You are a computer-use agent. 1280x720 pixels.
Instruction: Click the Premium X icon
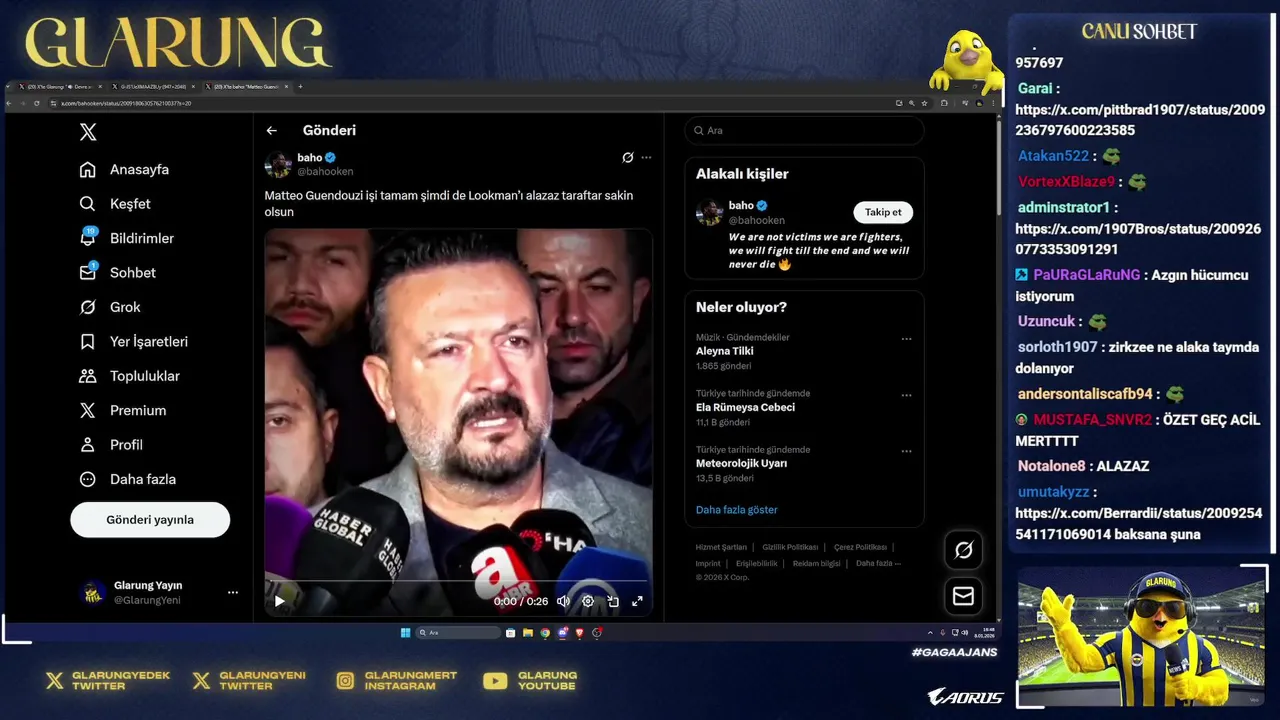88,410
